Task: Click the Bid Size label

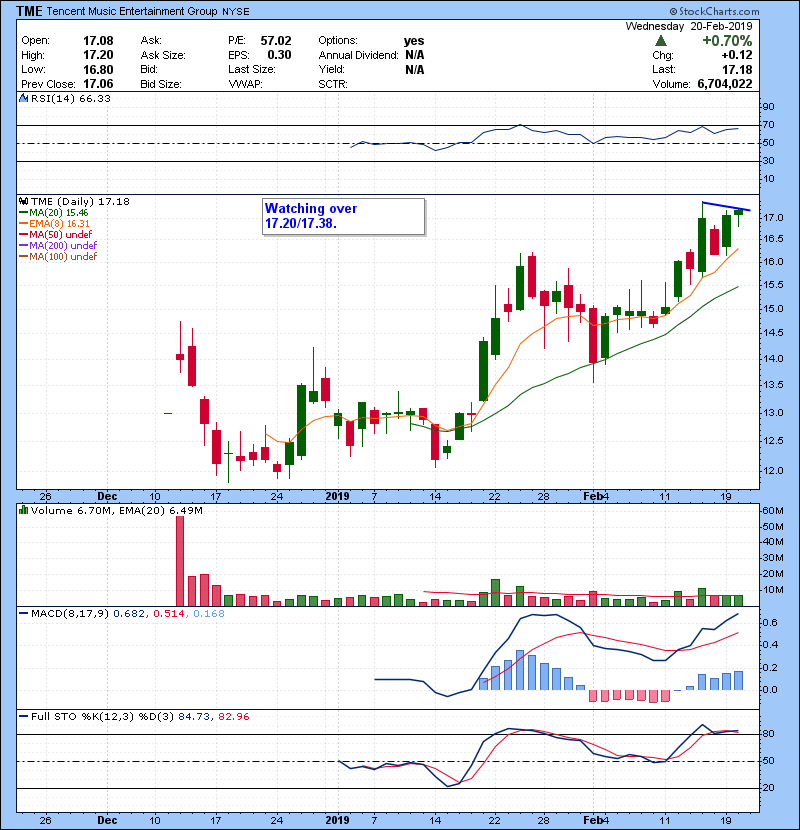Action: coord(160,84)
